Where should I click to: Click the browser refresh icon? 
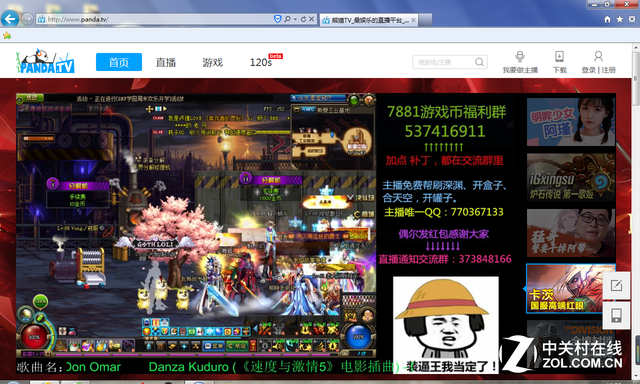click(303, 19)
